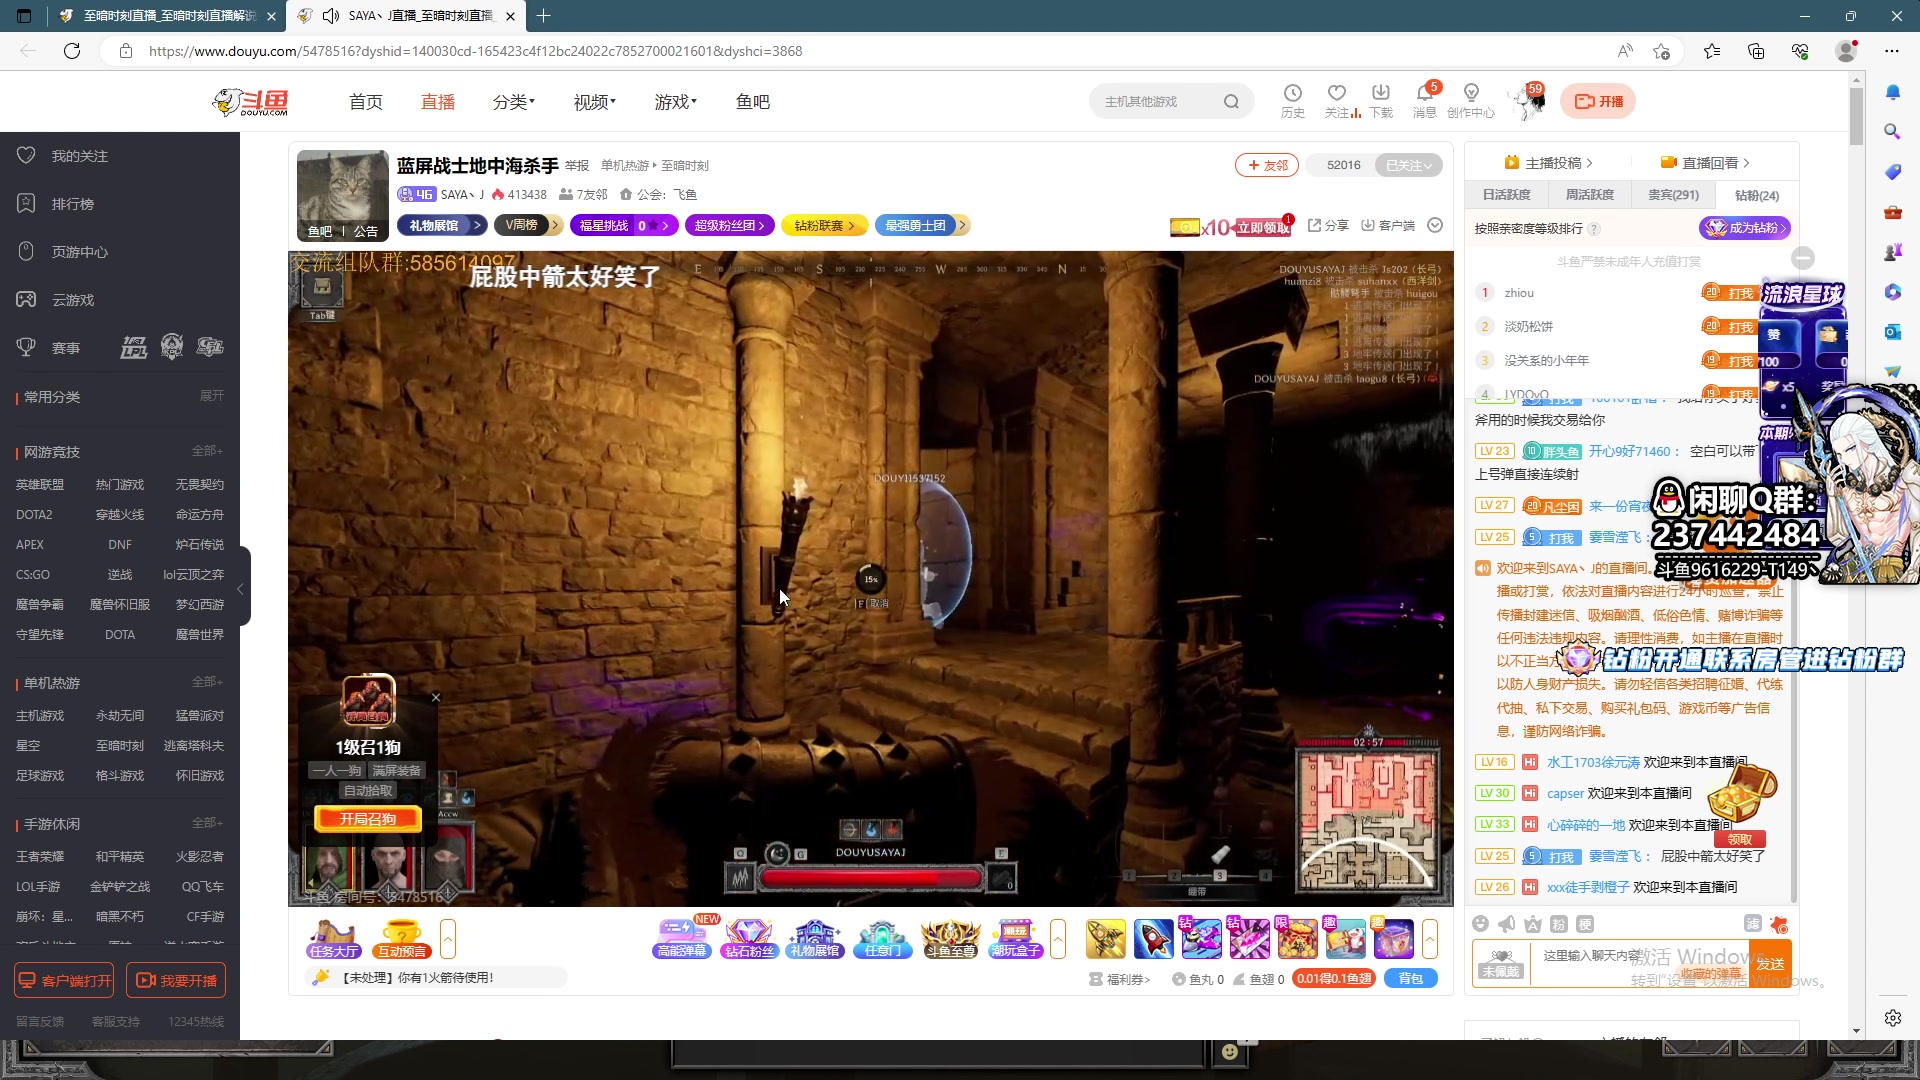This screenshot has height=1080, width=1920.
Task: Expand 常用分类 with 展开
Action: pyautogui.click(x=211, y=396)
